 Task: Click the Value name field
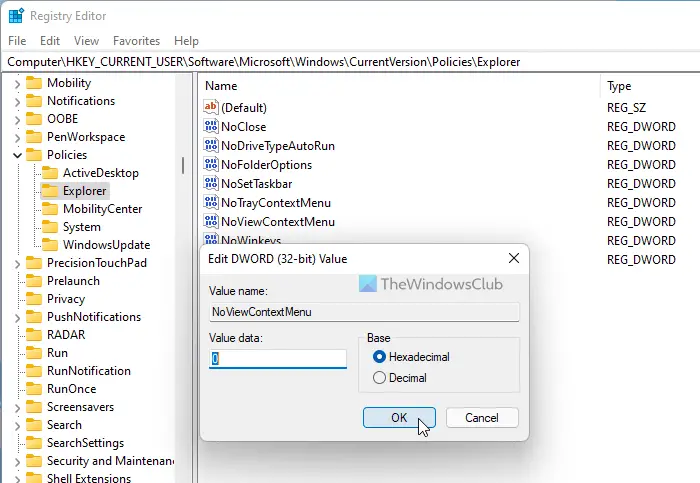(x=364, y=312)
